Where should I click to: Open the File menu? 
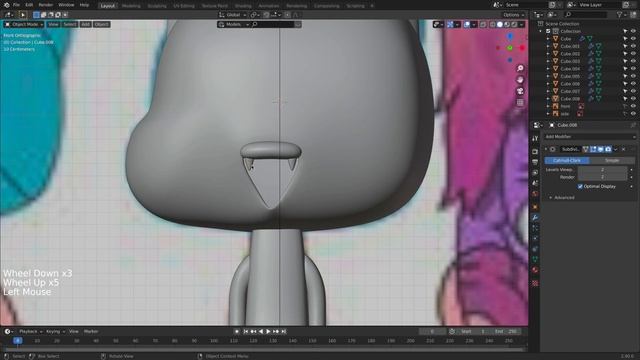click(x=16, y=5)
